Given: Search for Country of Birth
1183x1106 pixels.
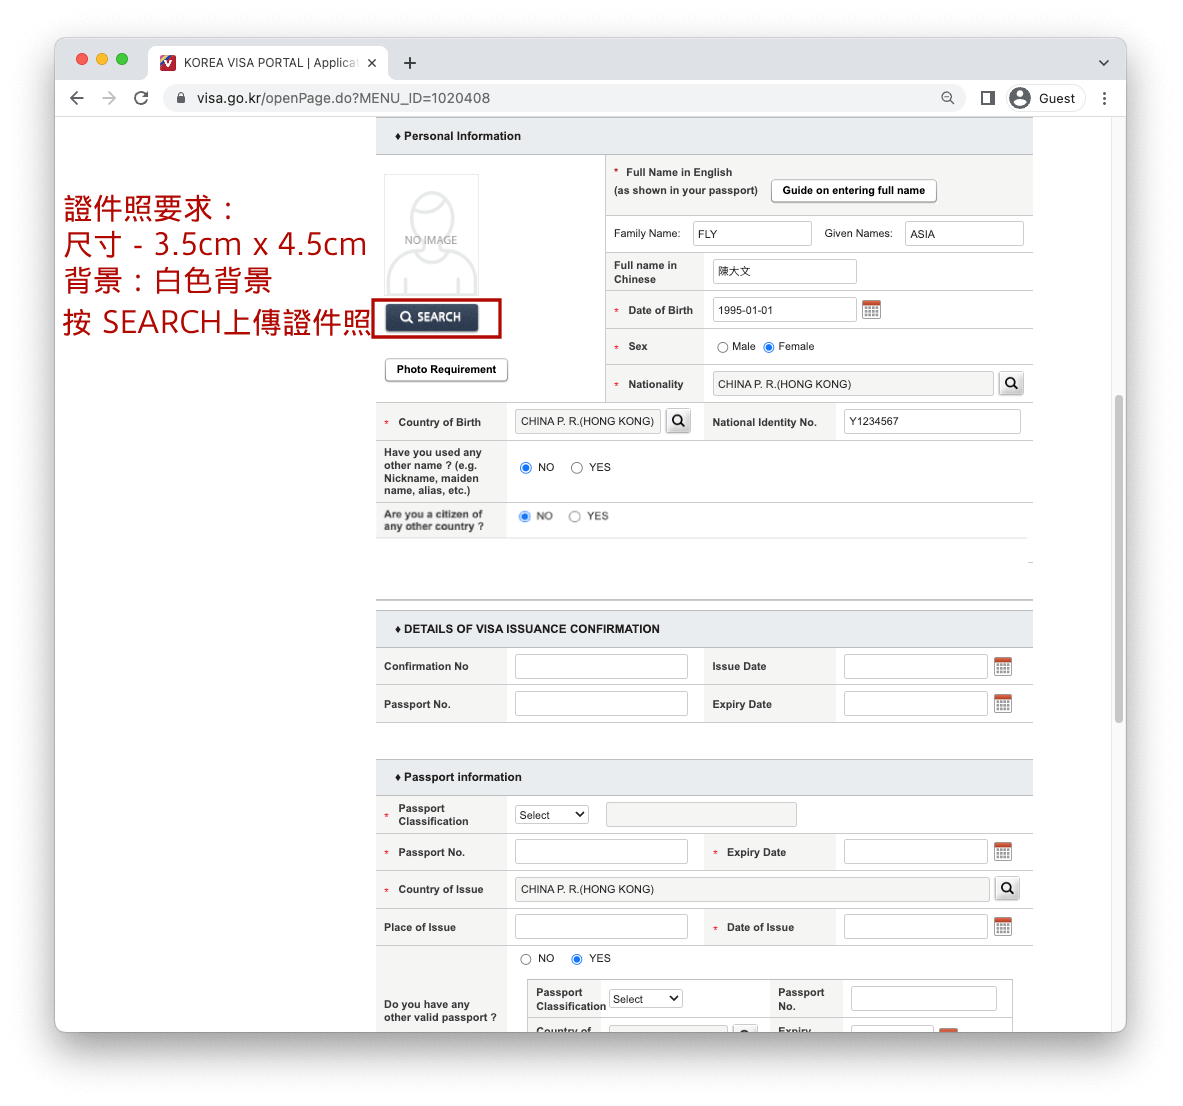Looking at the screenshot, I should (678, 421).
